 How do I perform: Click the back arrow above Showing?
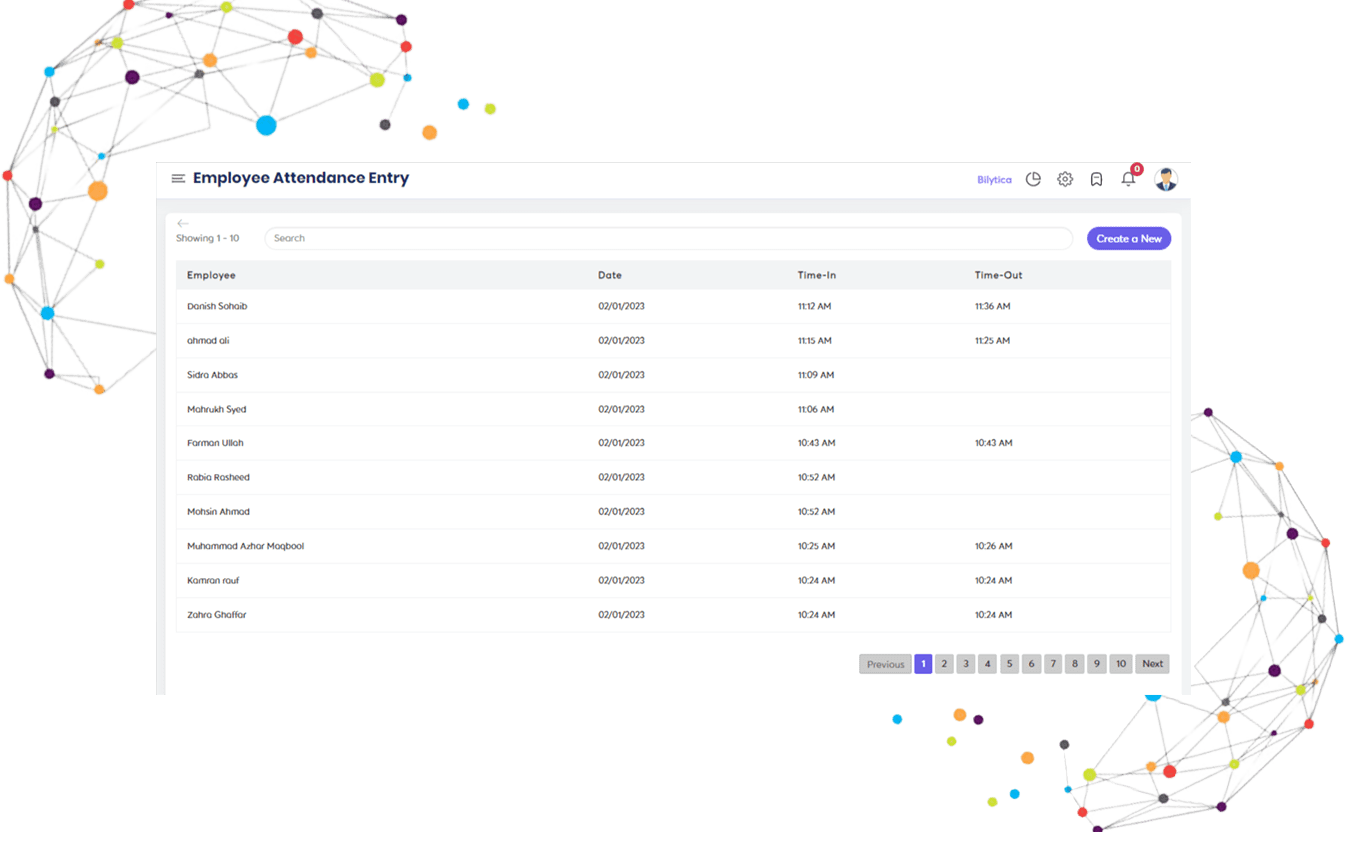[183, 223]
